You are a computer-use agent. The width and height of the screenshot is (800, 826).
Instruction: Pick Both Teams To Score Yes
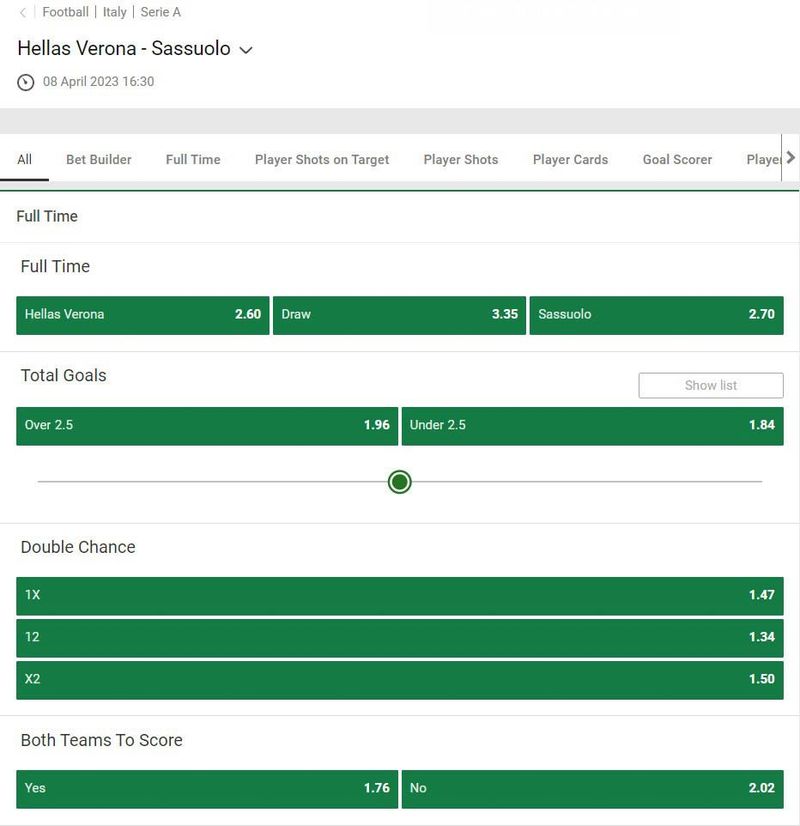click(207, 789)
